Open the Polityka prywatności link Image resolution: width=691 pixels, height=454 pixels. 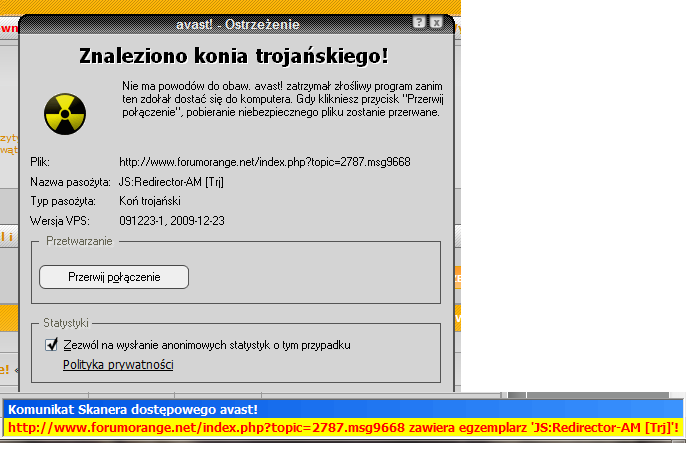coord(118,365)
